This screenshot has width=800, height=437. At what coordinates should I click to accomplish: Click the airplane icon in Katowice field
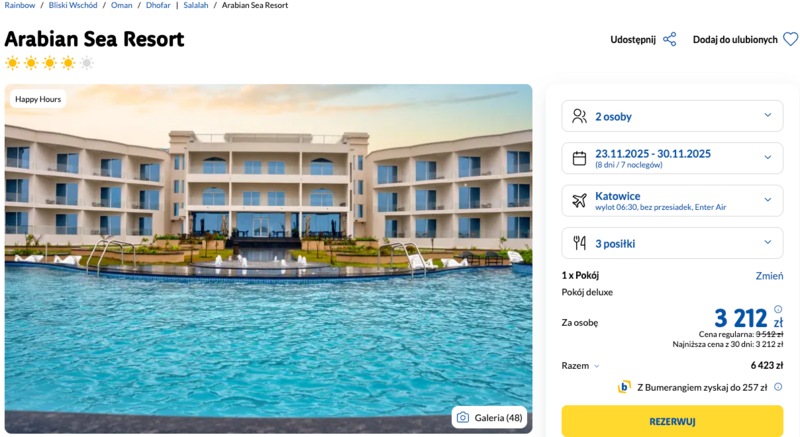[x=579, y=200]
